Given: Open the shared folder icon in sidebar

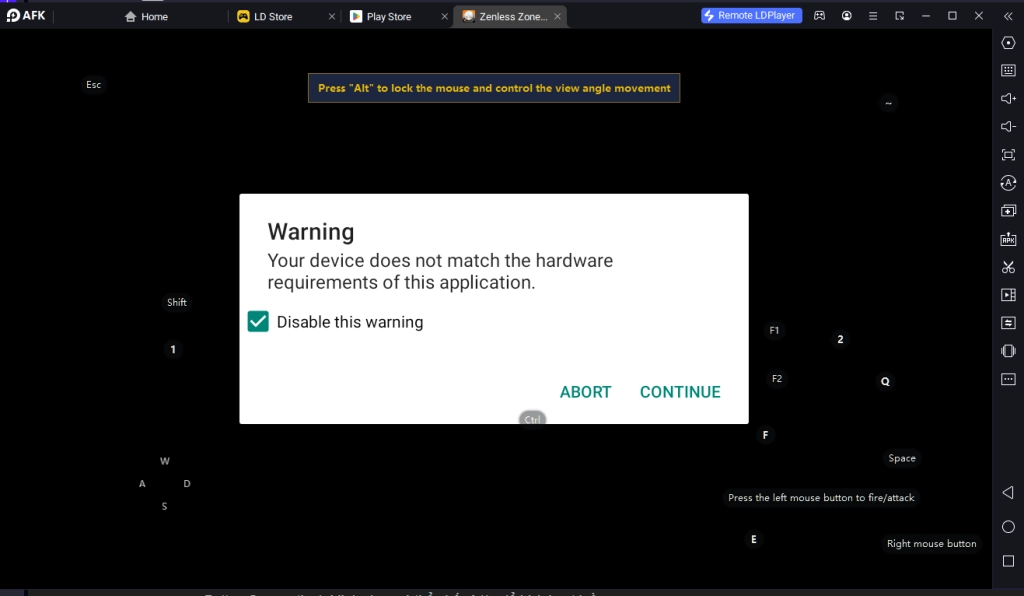Looking at the screenshot, I should (x=1008, y=322).
